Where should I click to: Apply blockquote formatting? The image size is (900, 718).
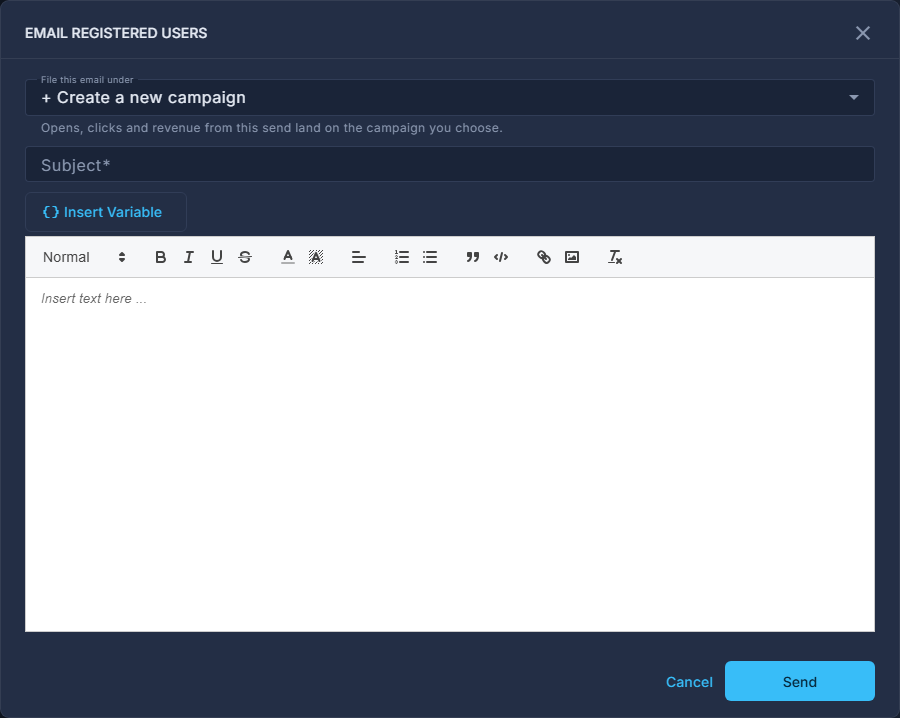(x=472, y=257)
